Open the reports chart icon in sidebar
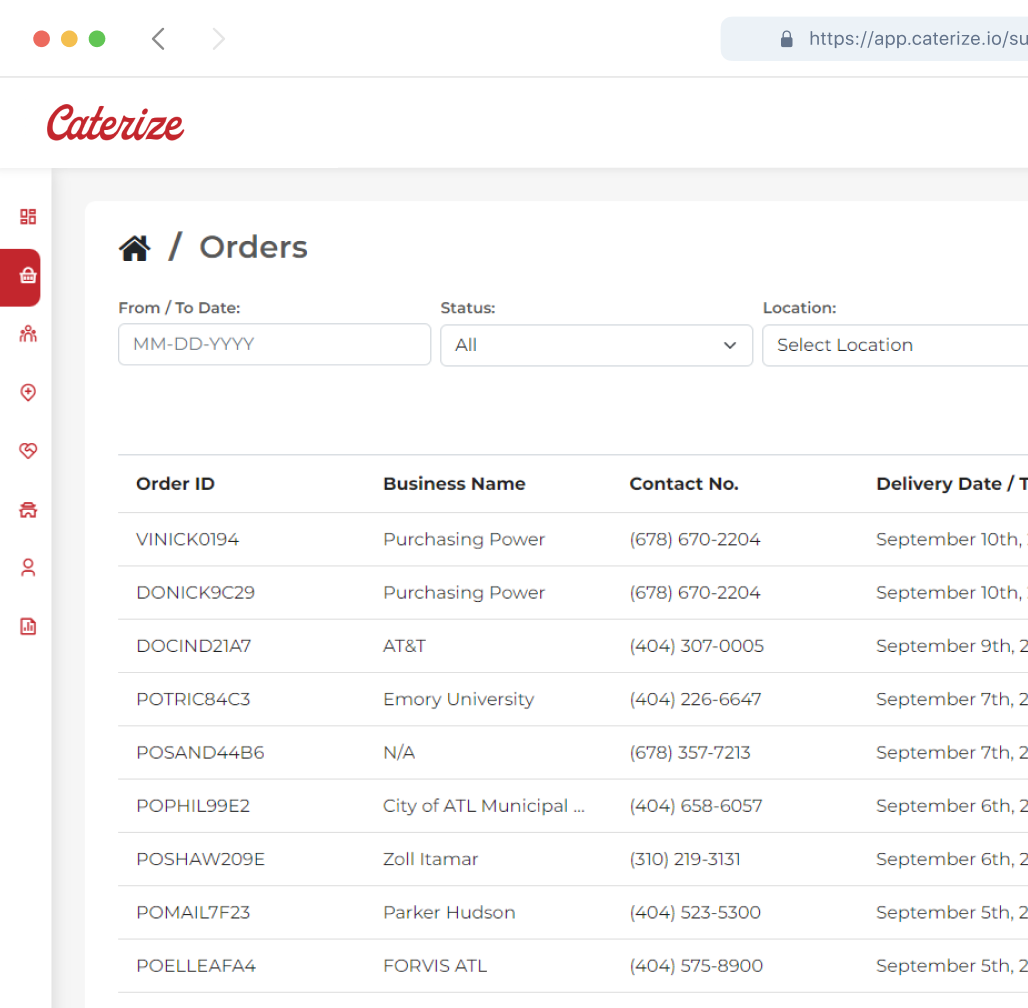Screen dimensions: 1028x1008 click(28, 627)
